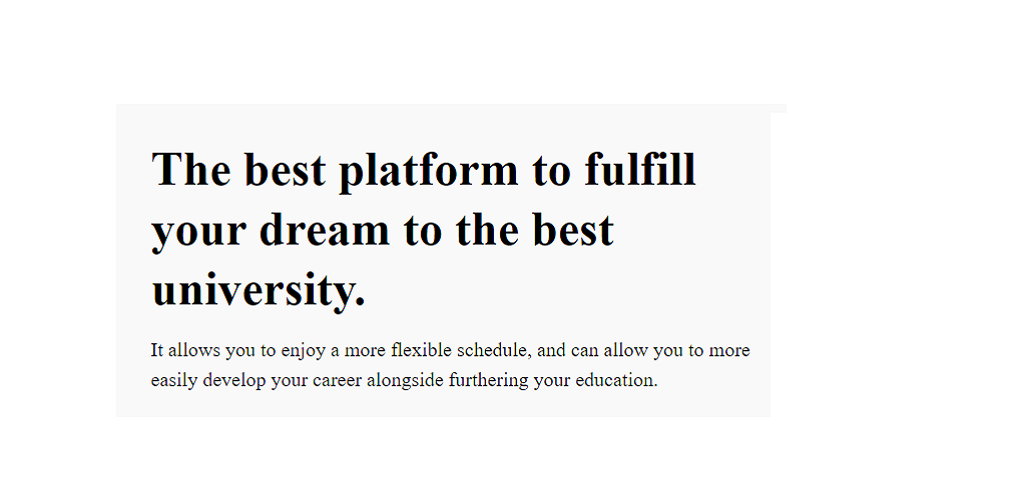Click 'the' before 'best' on second line
The image size is (1024, 500).
[487, 230]
